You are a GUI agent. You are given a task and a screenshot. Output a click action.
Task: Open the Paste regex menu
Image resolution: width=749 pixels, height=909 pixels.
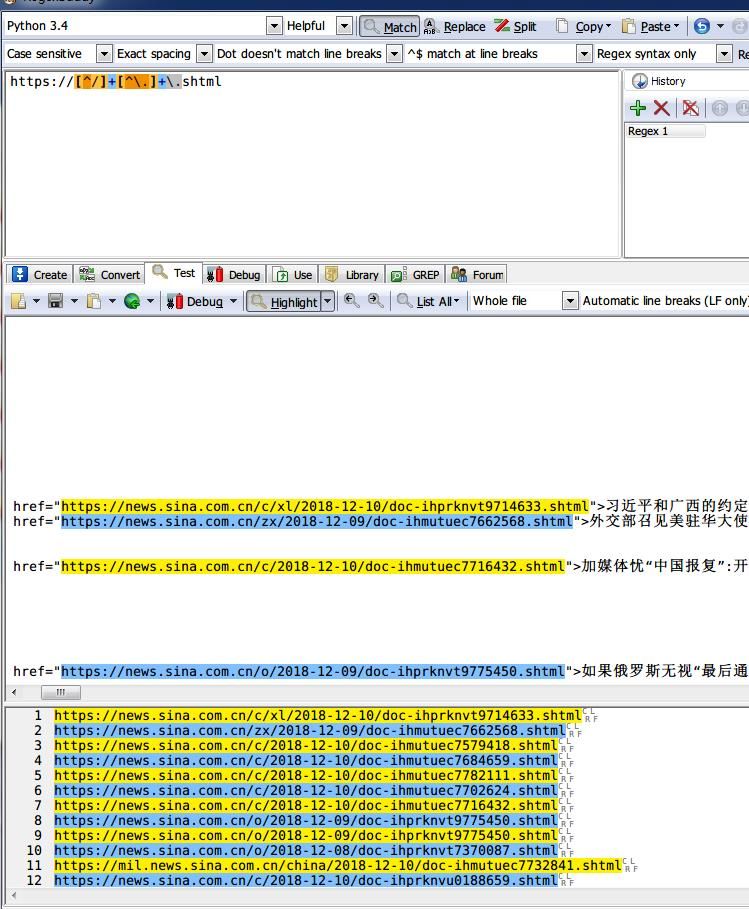[x=650, y=27]
